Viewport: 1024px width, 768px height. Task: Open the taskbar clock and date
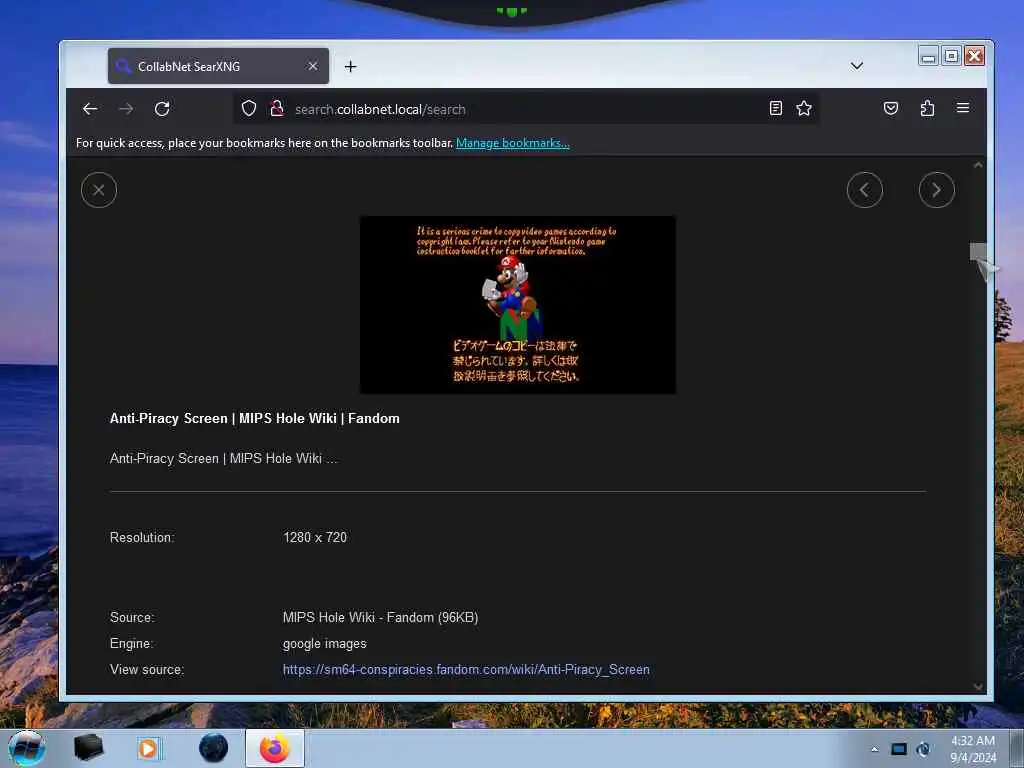[x=973, y=749]
